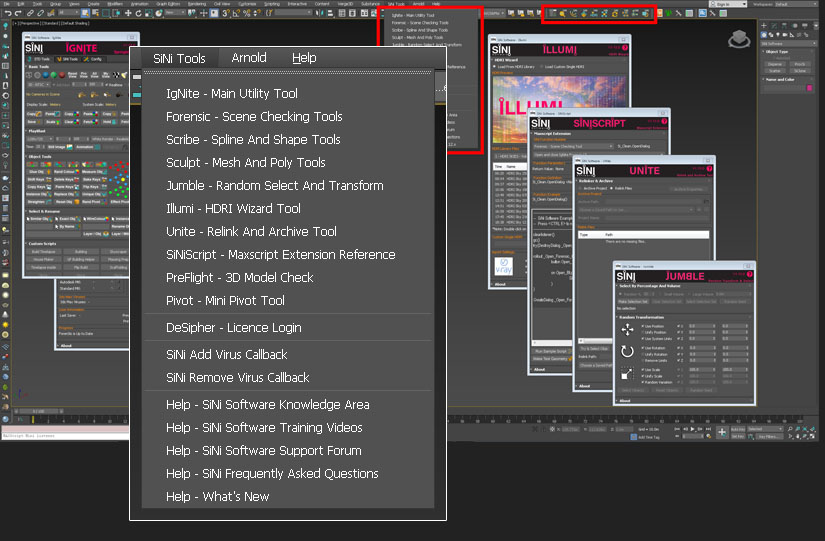This screenshot has width=825, height=541.
Task: Choose DeSipher - Licence Login
Action: coord(234,328)
